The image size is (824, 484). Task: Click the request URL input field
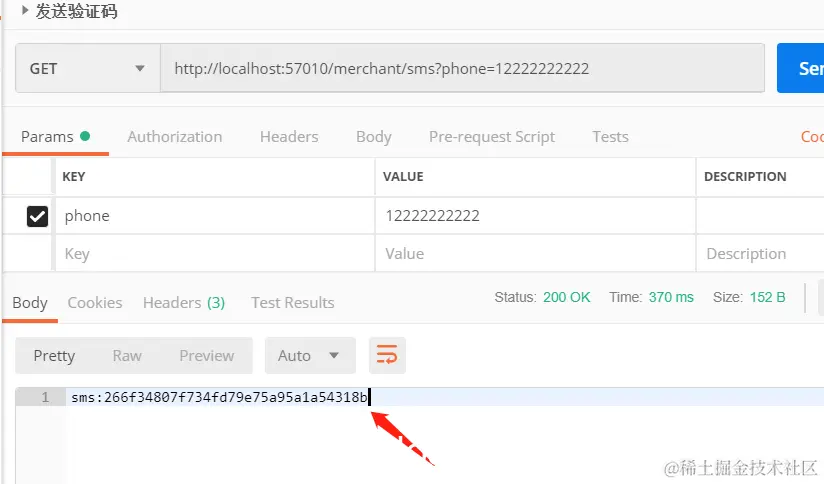coord(462,68)
